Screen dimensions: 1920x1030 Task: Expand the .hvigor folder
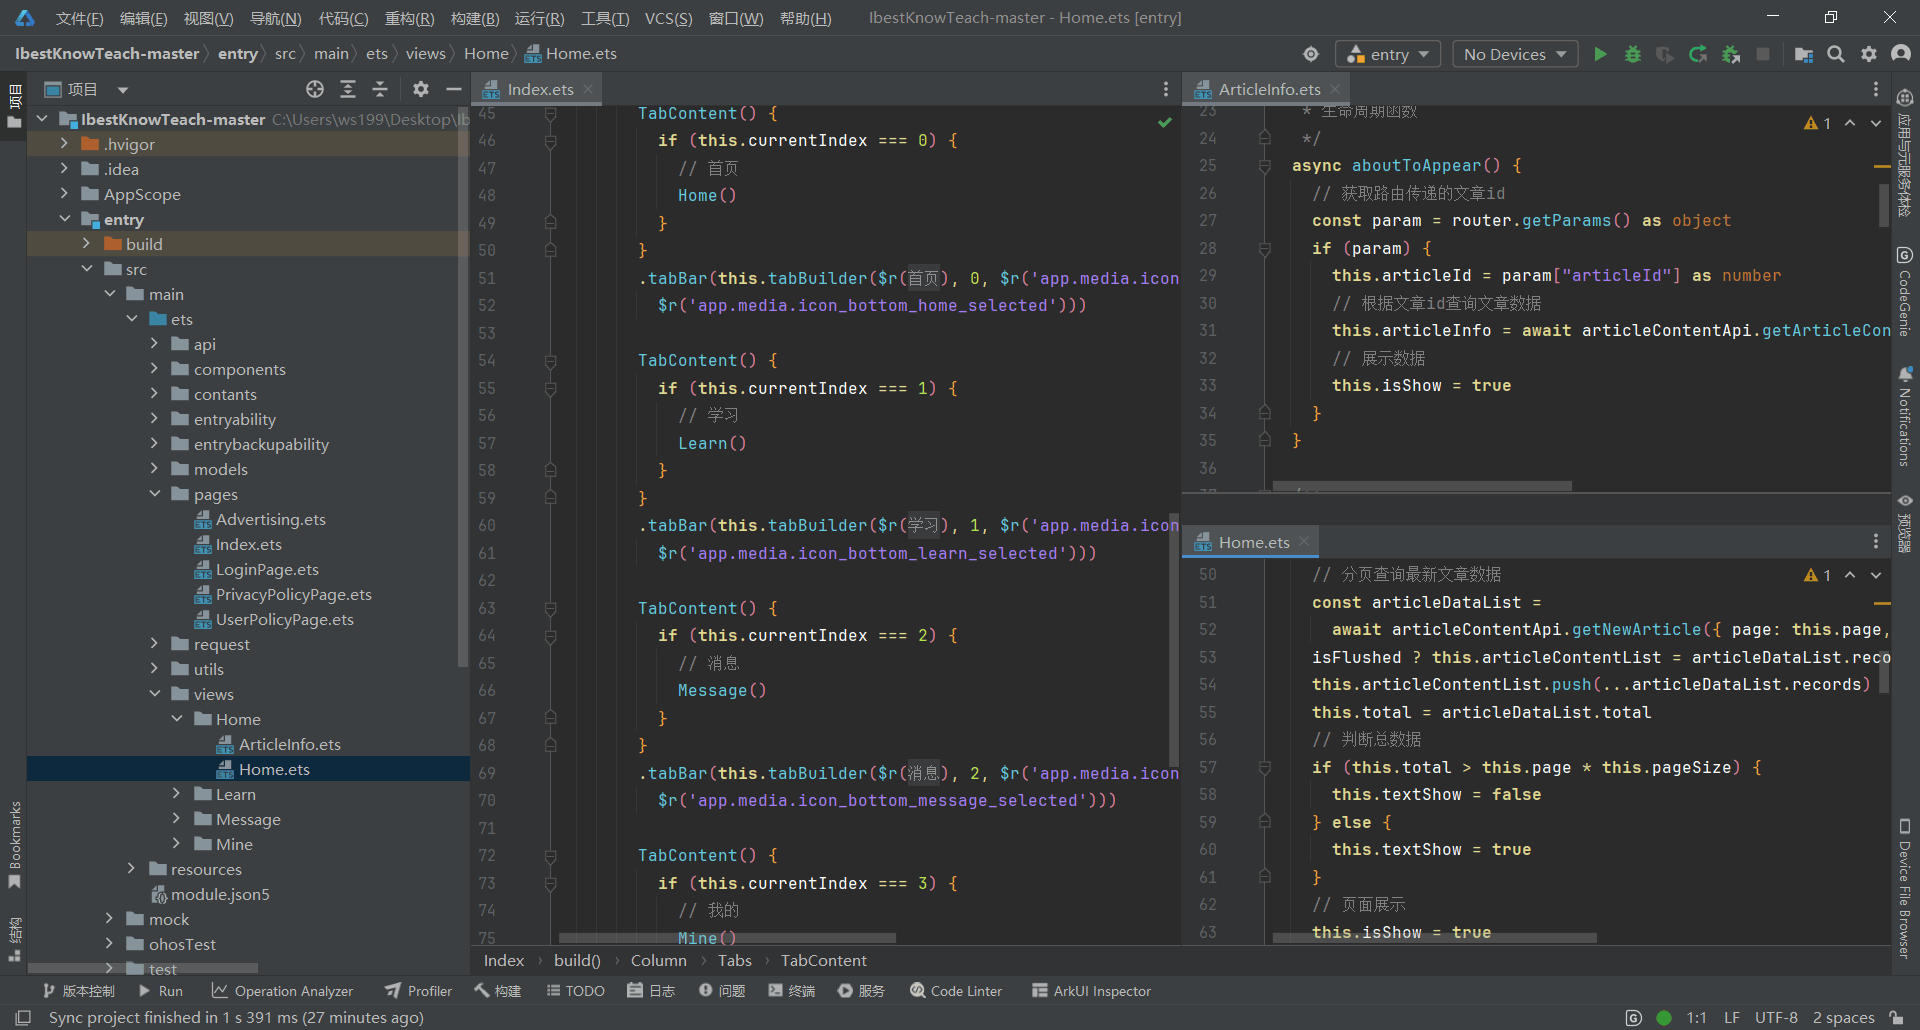[64, 144]
